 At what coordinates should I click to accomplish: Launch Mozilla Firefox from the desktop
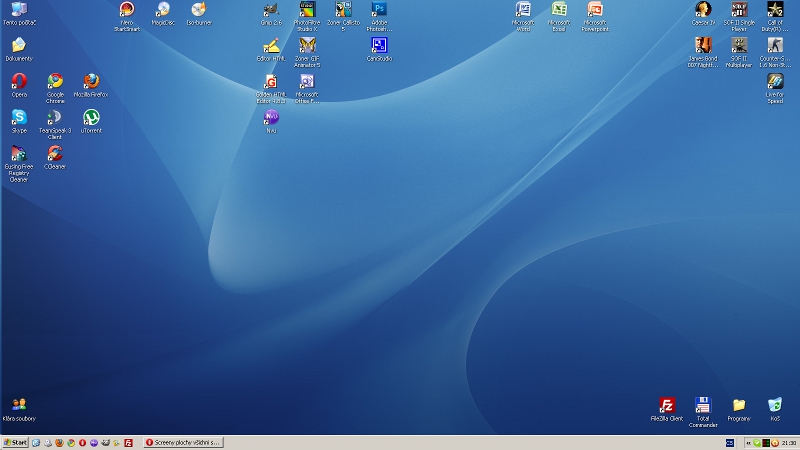pyautogui.click(x=91, y=85)
